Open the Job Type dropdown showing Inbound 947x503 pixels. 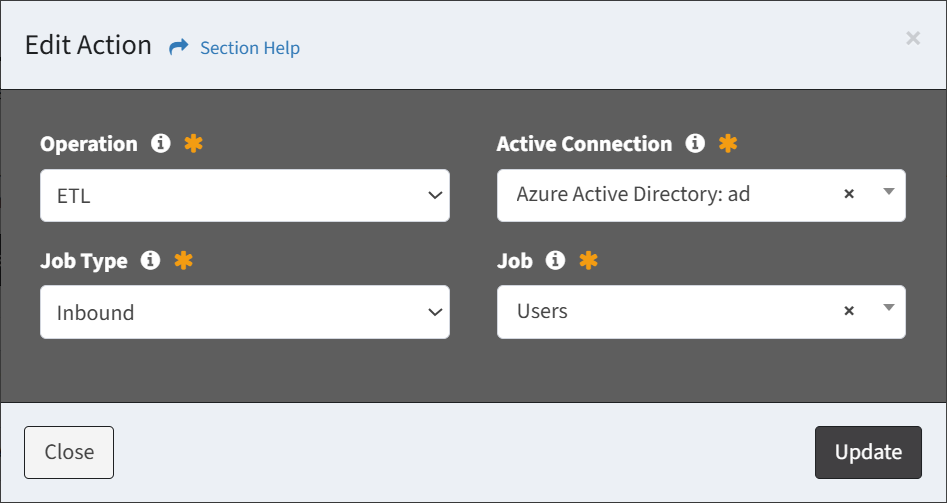click(245, 312)
